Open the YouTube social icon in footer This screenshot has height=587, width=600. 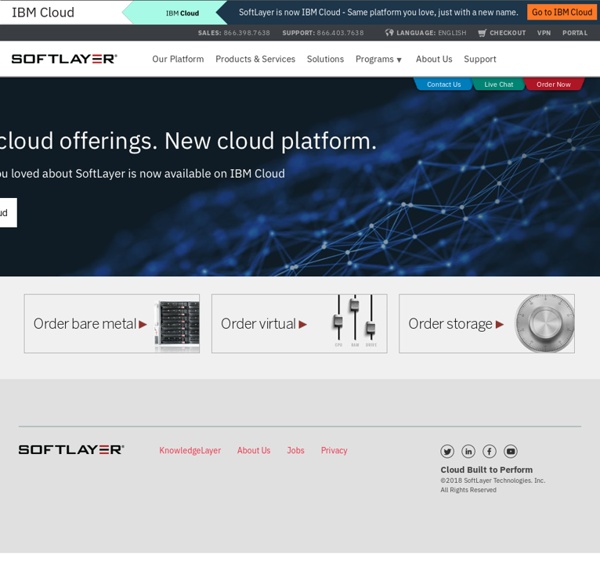pyautogui.click(x=510, y=452)
